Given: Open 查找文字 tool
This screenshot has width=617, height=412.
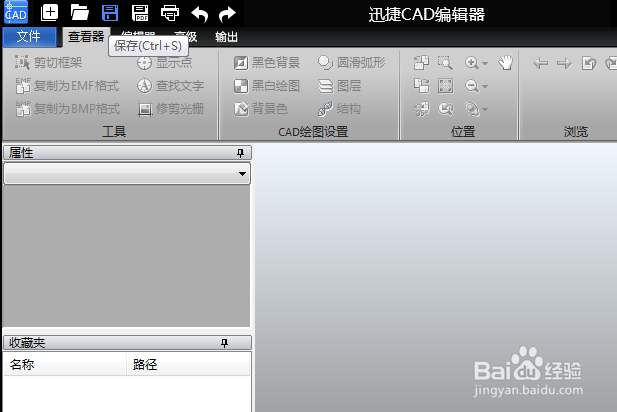Looking at the screenshot, I should 170,85.
